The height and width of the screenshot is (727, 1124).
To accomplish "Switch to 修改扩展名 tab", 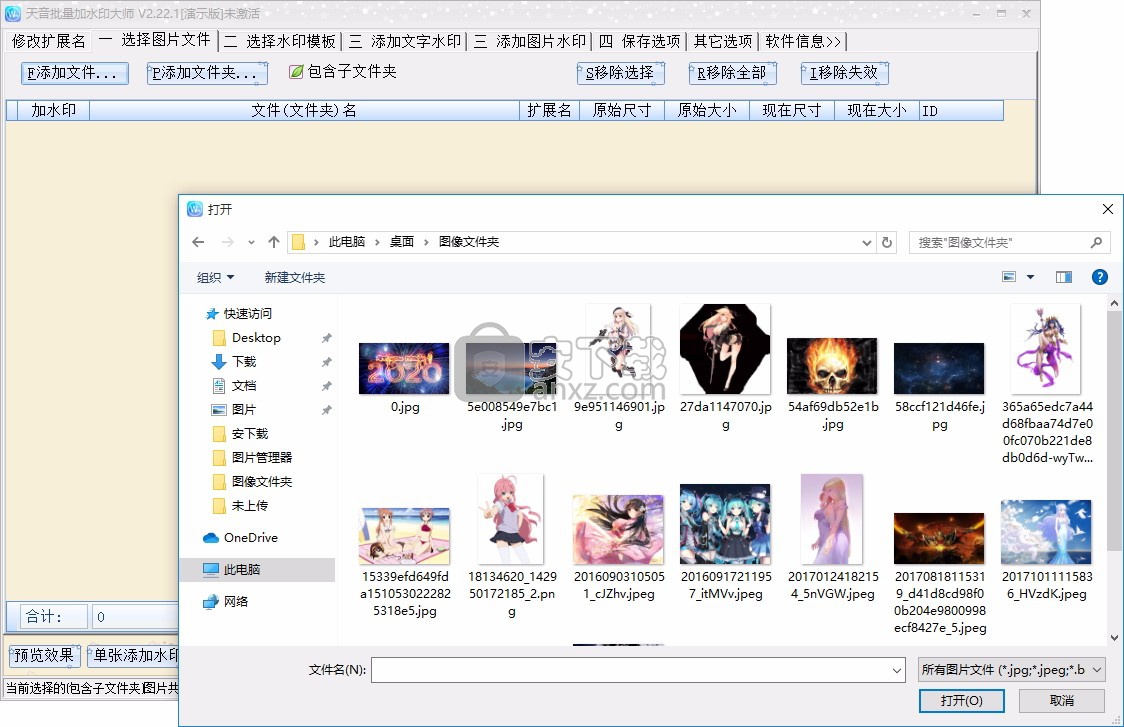I will click(48, 42).
